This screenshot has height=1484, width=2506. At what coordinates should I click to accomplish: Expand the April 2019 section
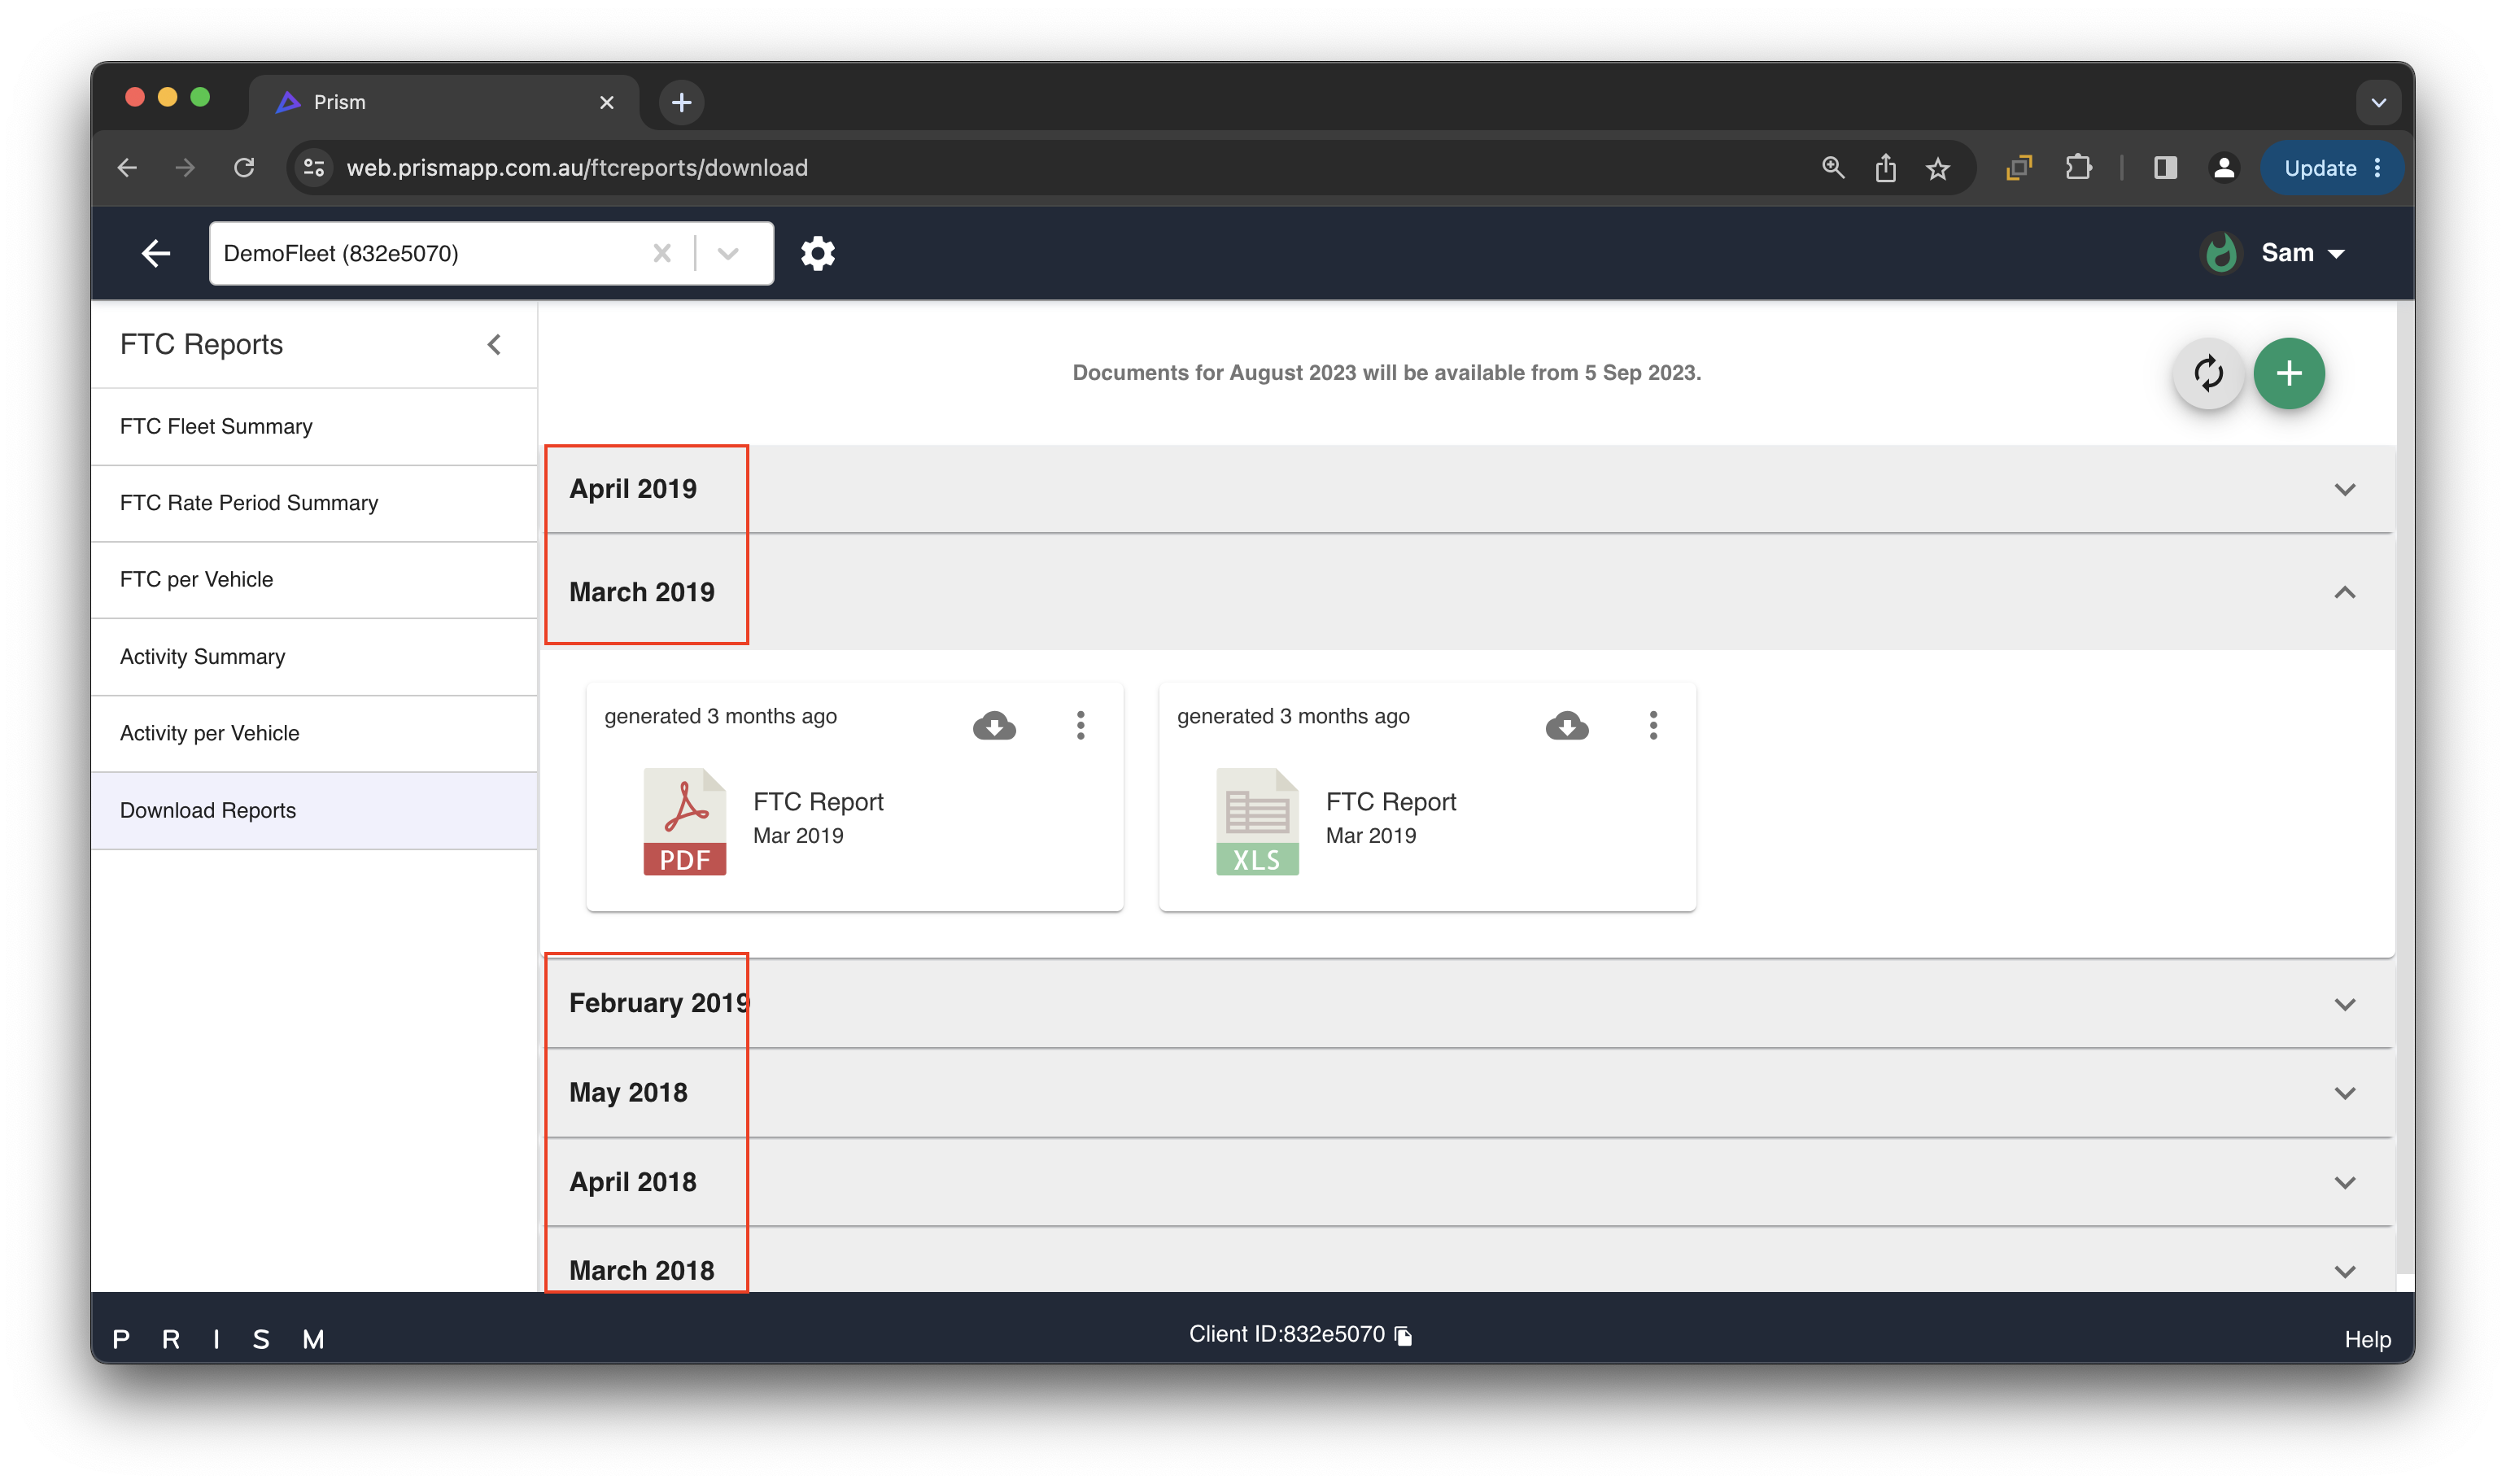(x=2344, y=489)
